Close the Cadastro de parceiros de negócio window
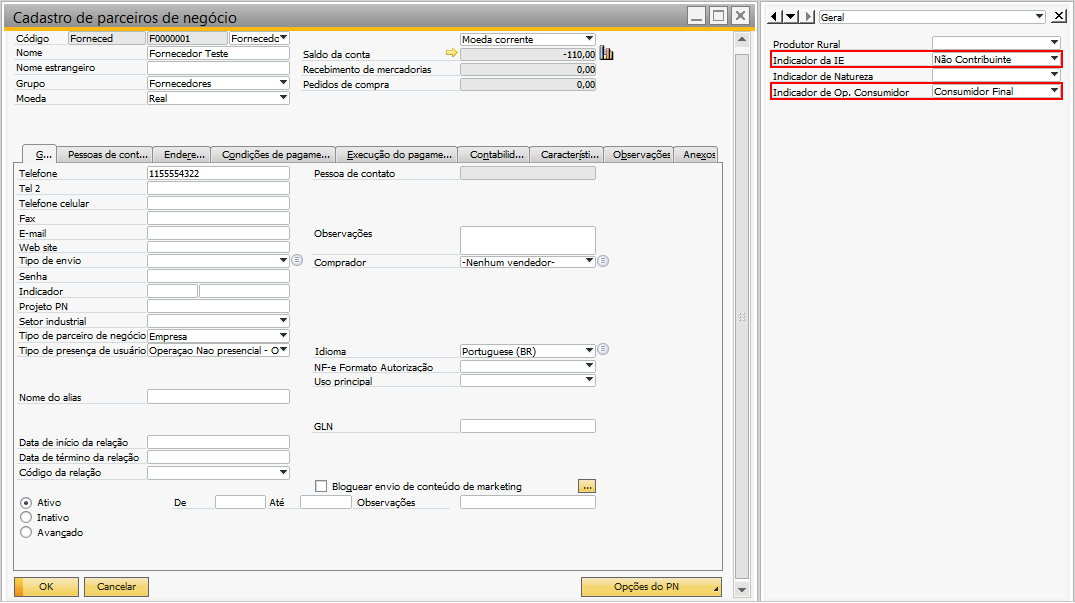 coord(740,16)
